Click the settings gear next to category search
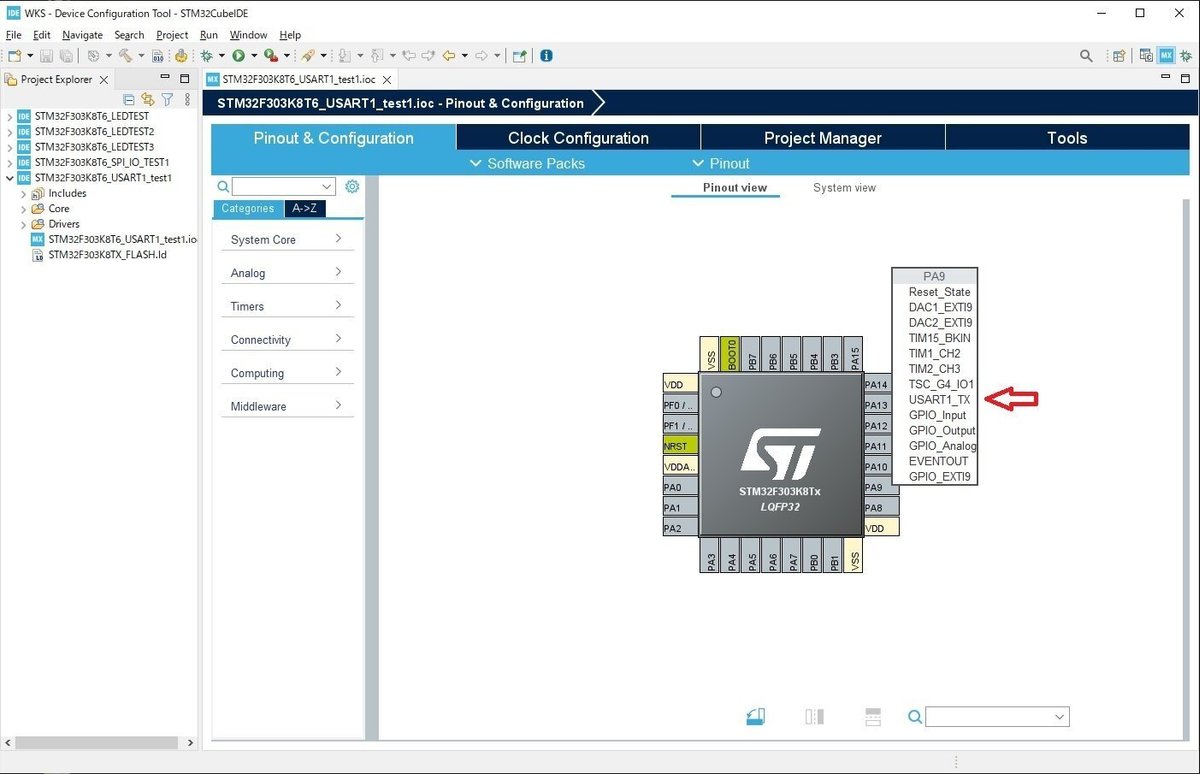This screenshot has height=774, width=1200. (352, 186)
